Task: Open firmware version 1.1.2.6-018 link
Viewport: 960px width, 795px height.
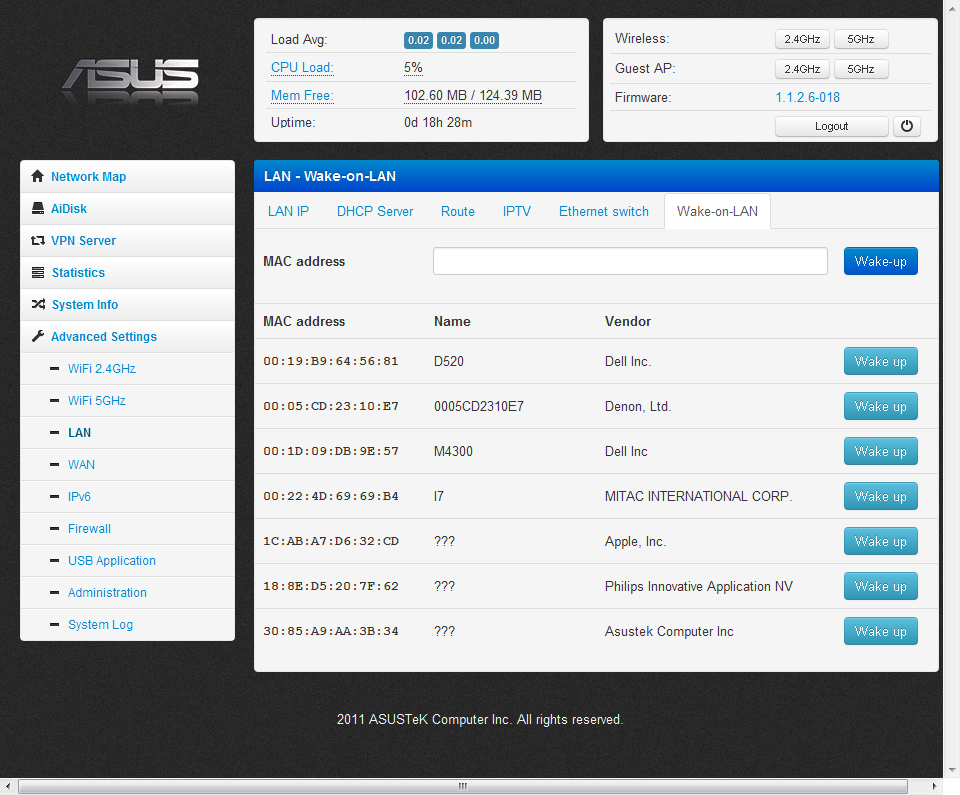Action: click(807, 98)
